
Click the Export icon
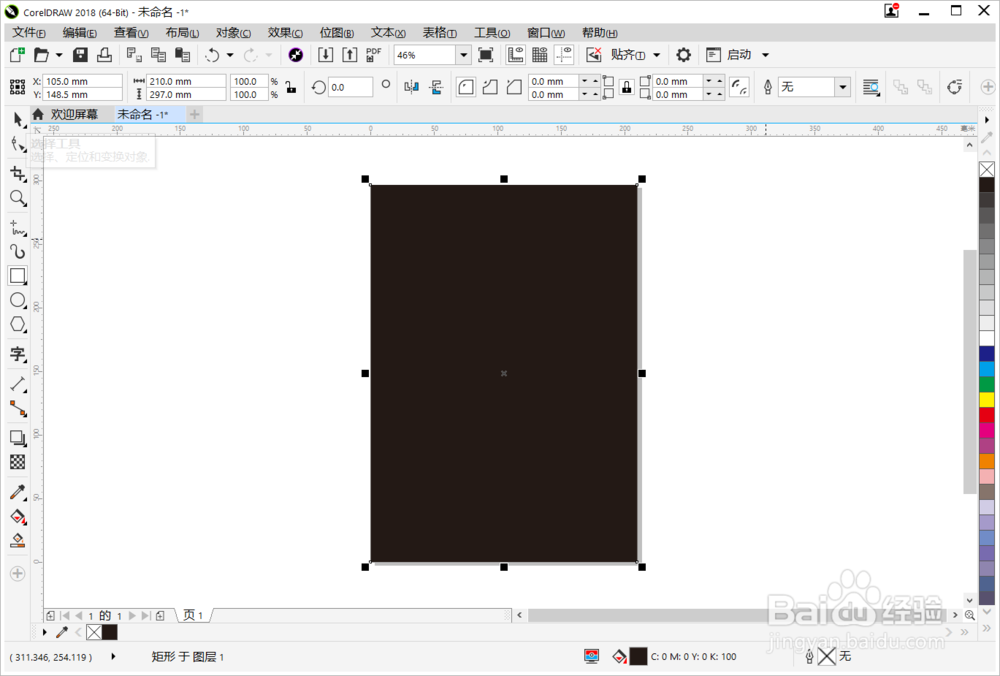point(349,55)
